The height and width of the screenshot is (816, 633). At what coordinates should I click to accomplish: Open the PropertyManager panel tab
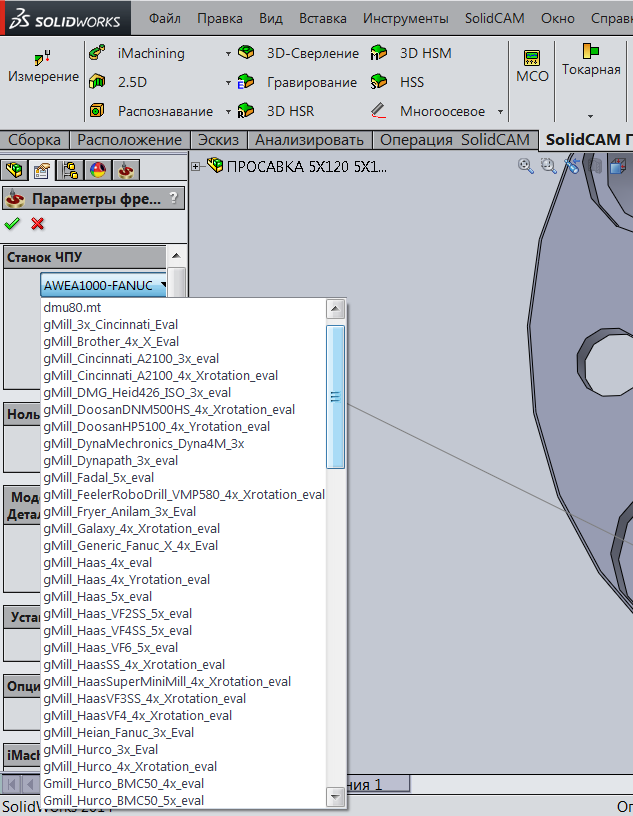coord(41,170)
